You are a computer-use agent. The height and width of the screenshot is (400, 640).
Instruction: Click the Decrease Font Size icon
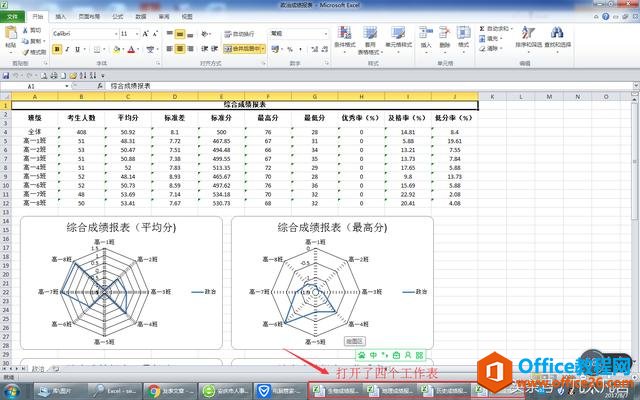155,34
